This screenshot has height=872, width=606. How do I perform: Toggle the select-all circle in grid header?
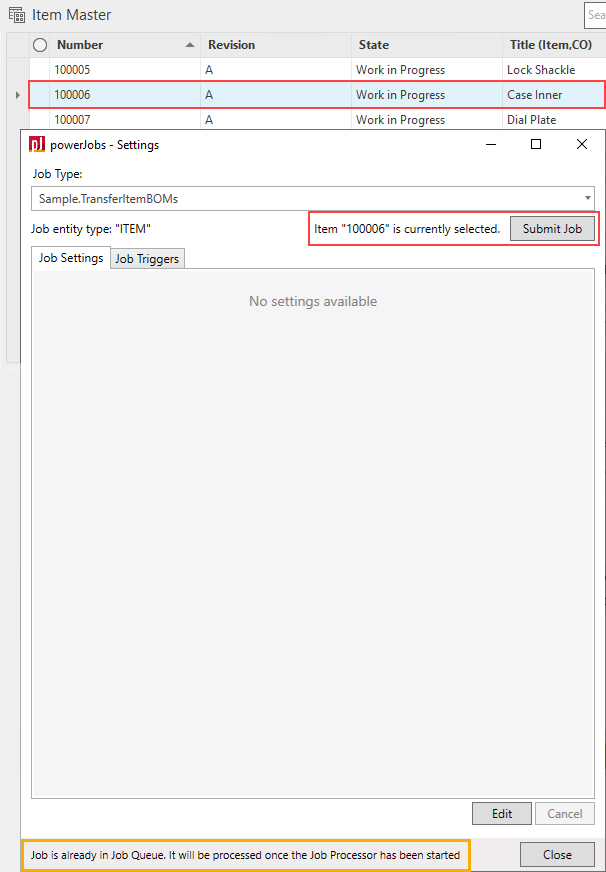40,45
